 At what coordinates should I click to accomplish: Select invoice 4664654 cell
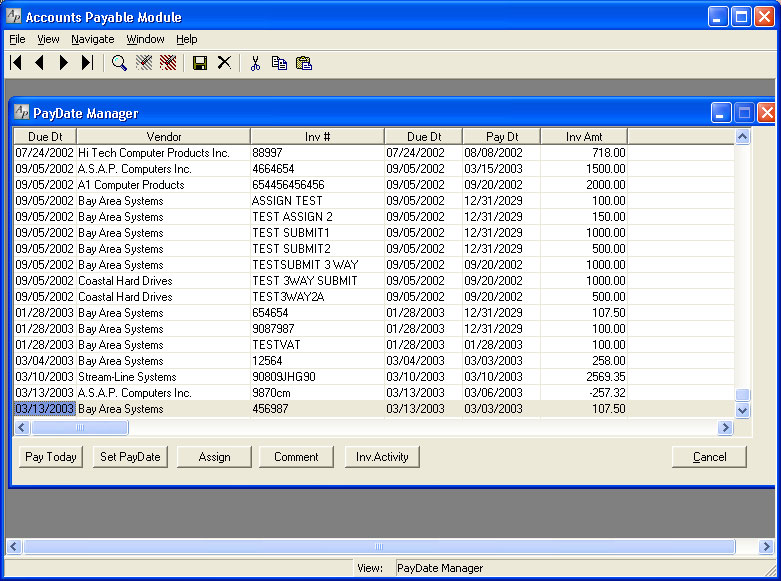(317, 169)
